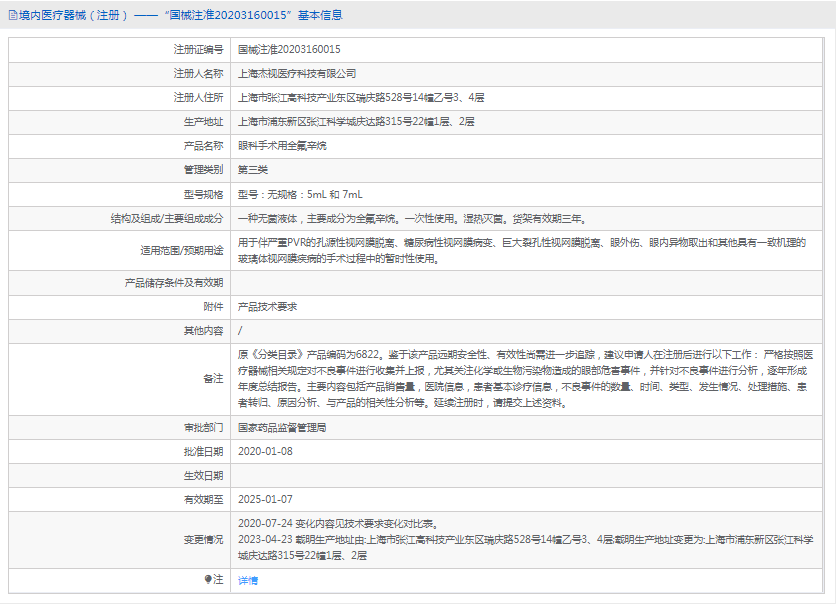The height and width of the screenshot is (606, 836).
Task: Click the 适用范围/预期用途 description text
Action: (x=520, y=250)
